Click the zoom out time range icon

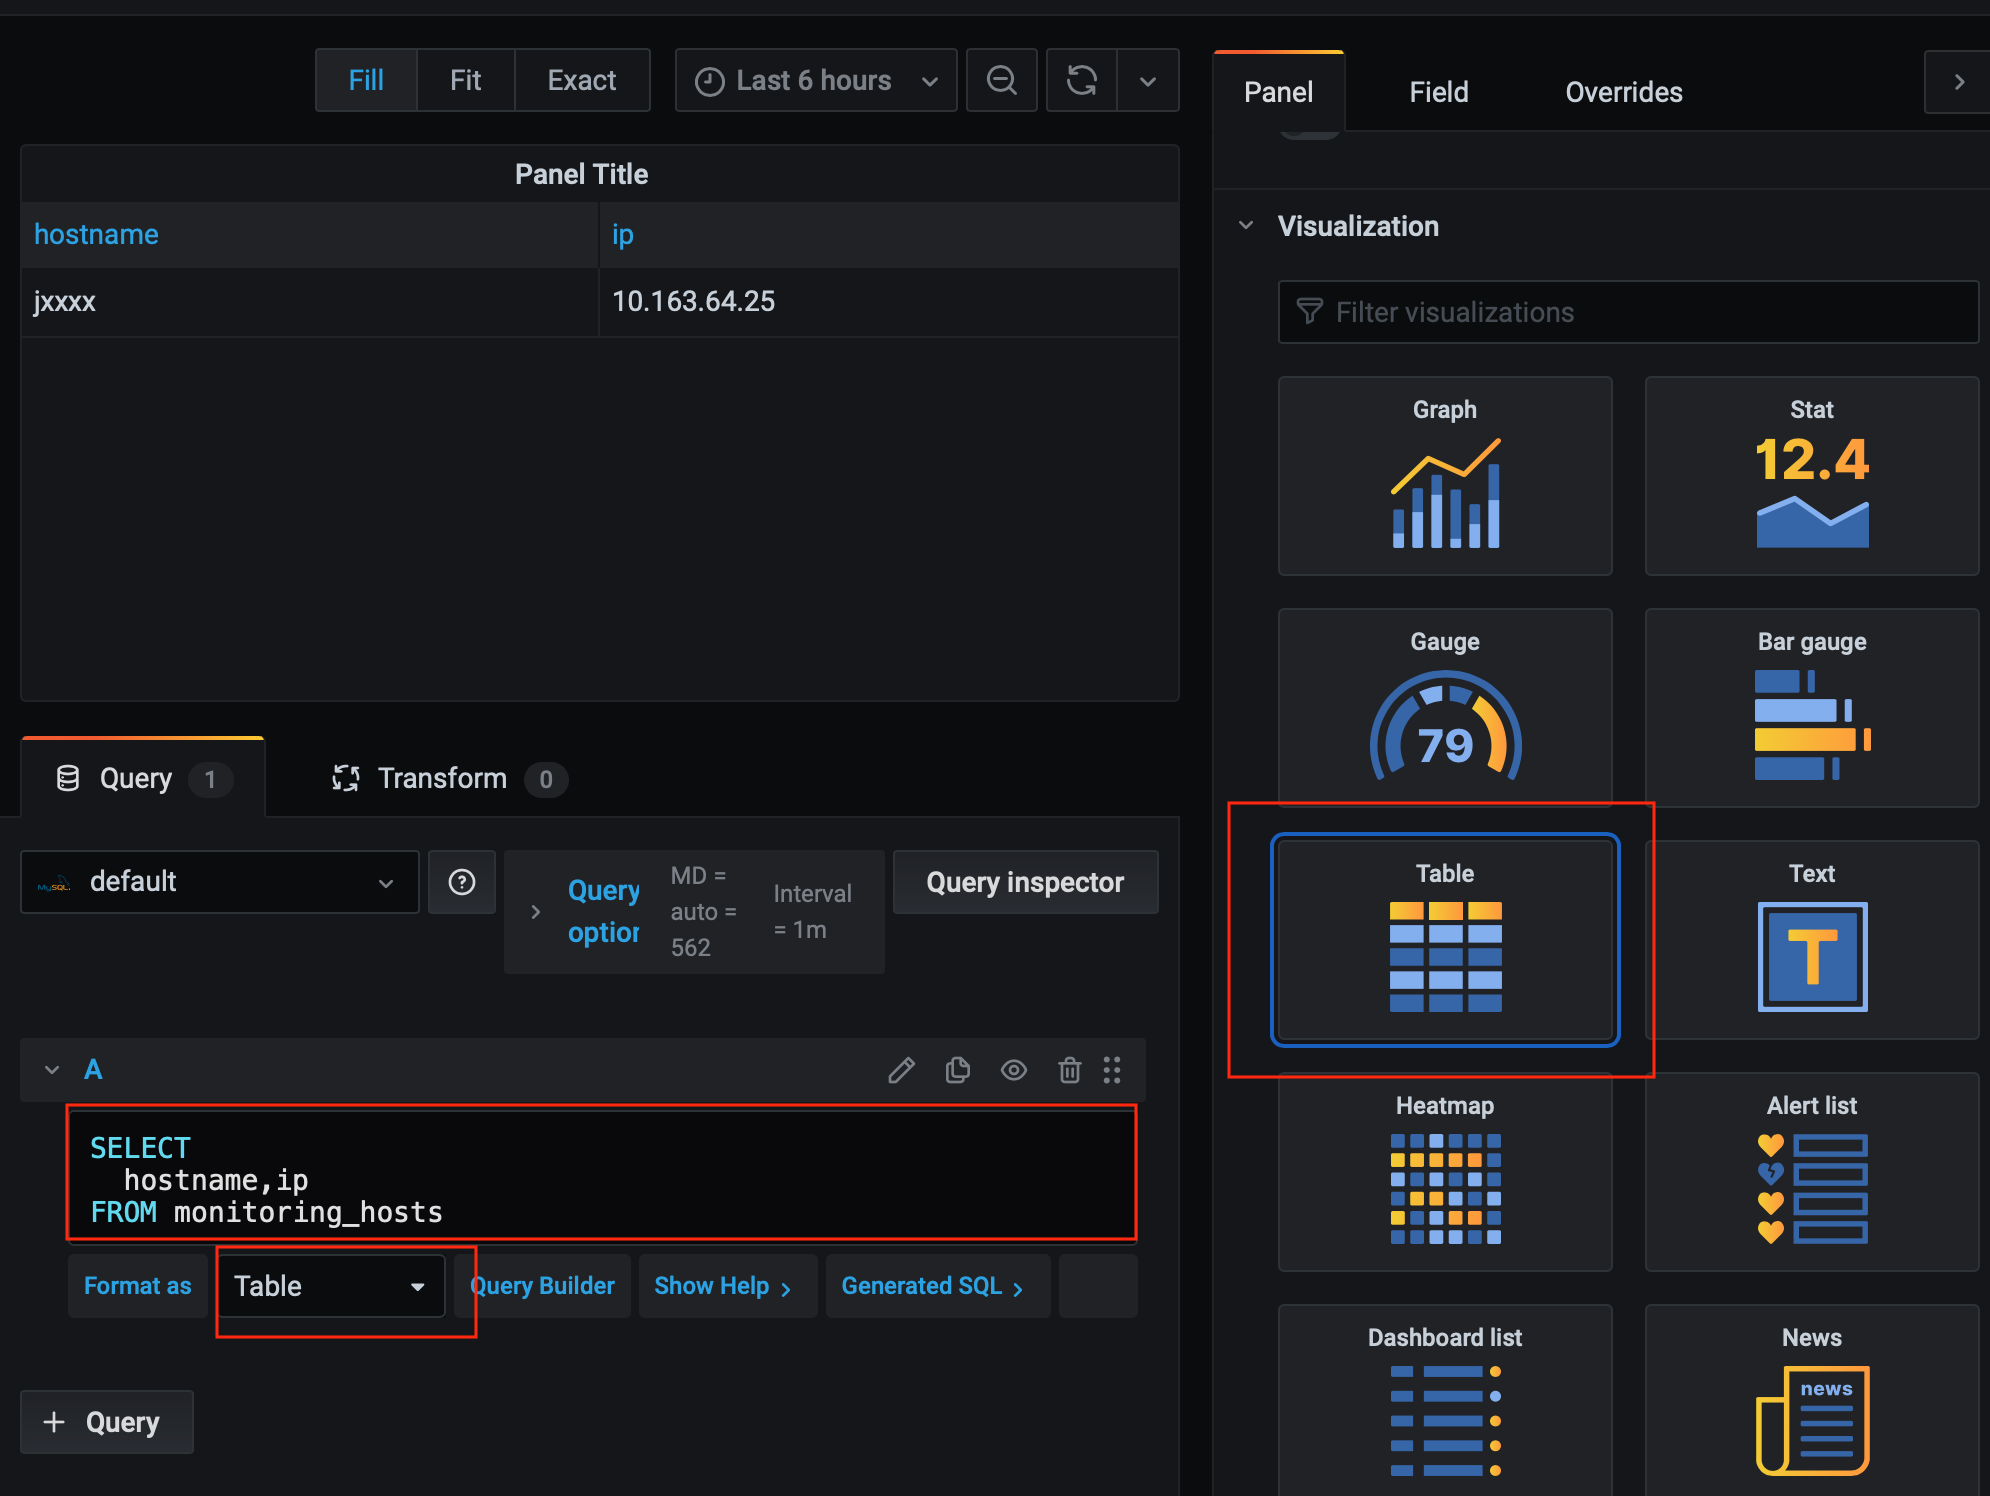click(1001, 80)
